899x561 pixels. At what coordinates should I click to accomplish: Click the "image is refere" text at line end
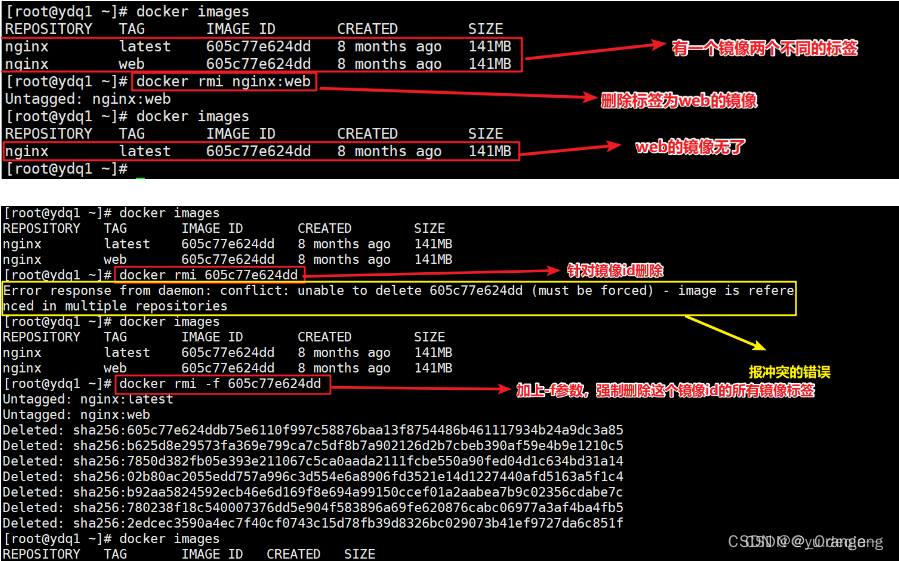(736, 291)
